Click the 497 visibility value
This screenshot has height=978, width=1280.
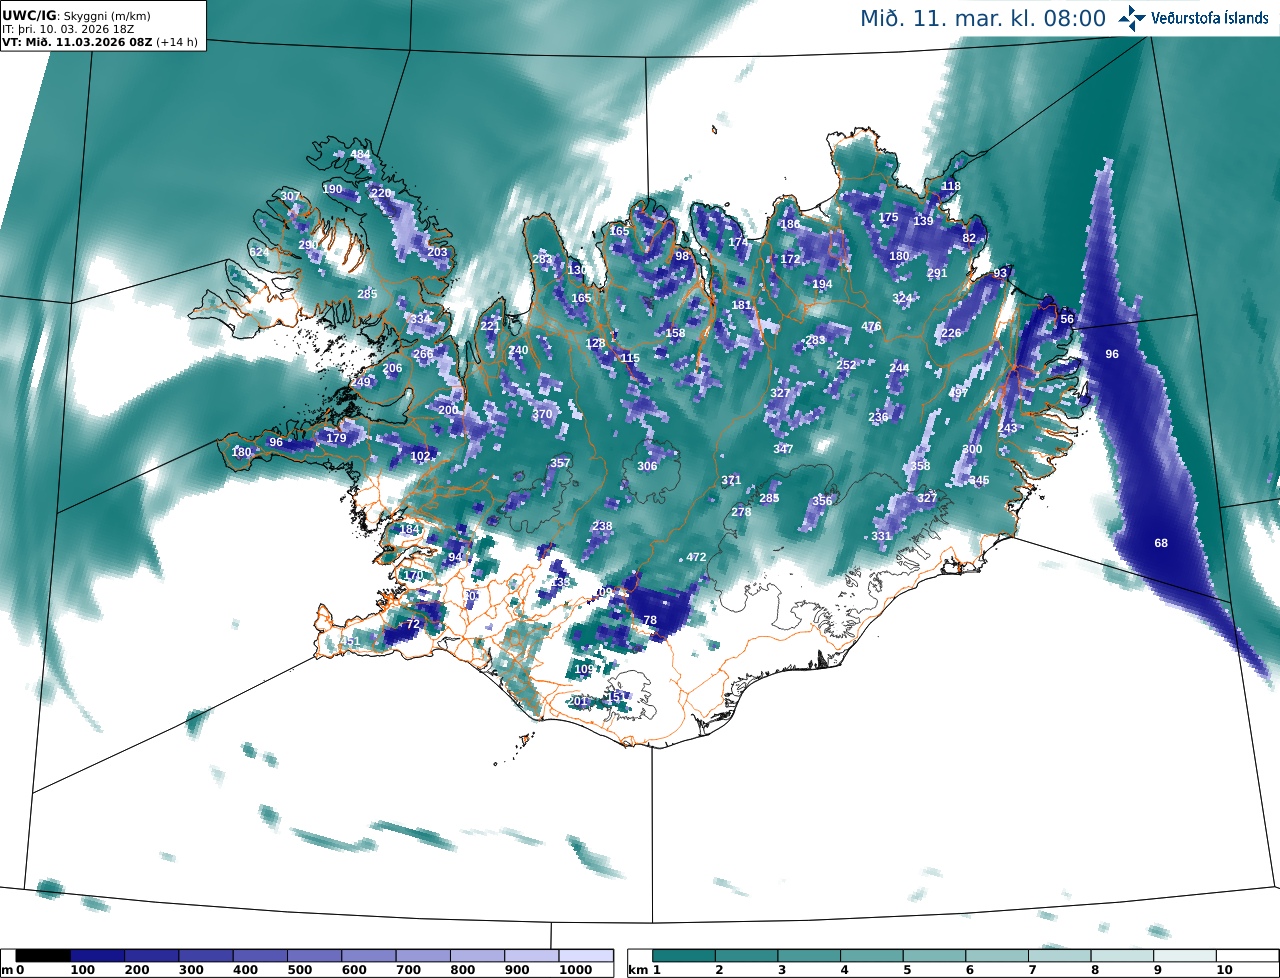tap(958, 392)
